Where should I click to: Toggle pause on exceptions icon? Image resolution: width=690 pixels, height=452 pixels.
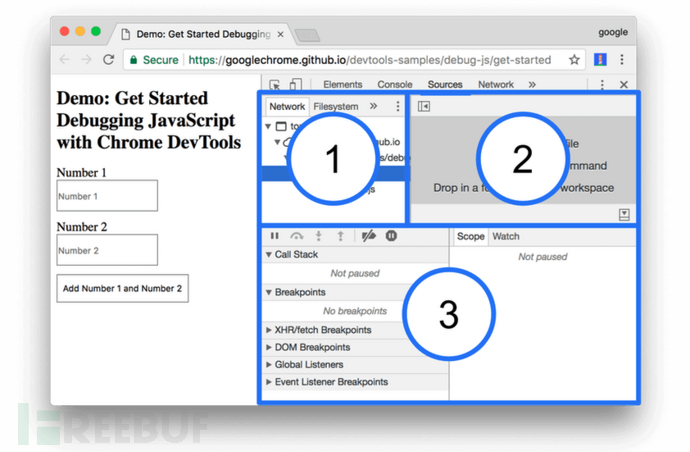[x=391, y=236]
